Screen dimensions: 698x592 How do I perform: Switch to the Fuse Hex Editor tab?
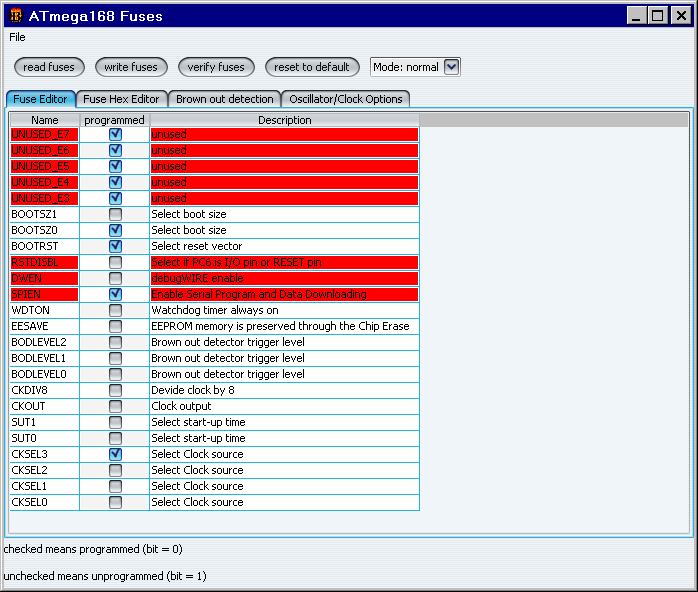pos(122,99)
